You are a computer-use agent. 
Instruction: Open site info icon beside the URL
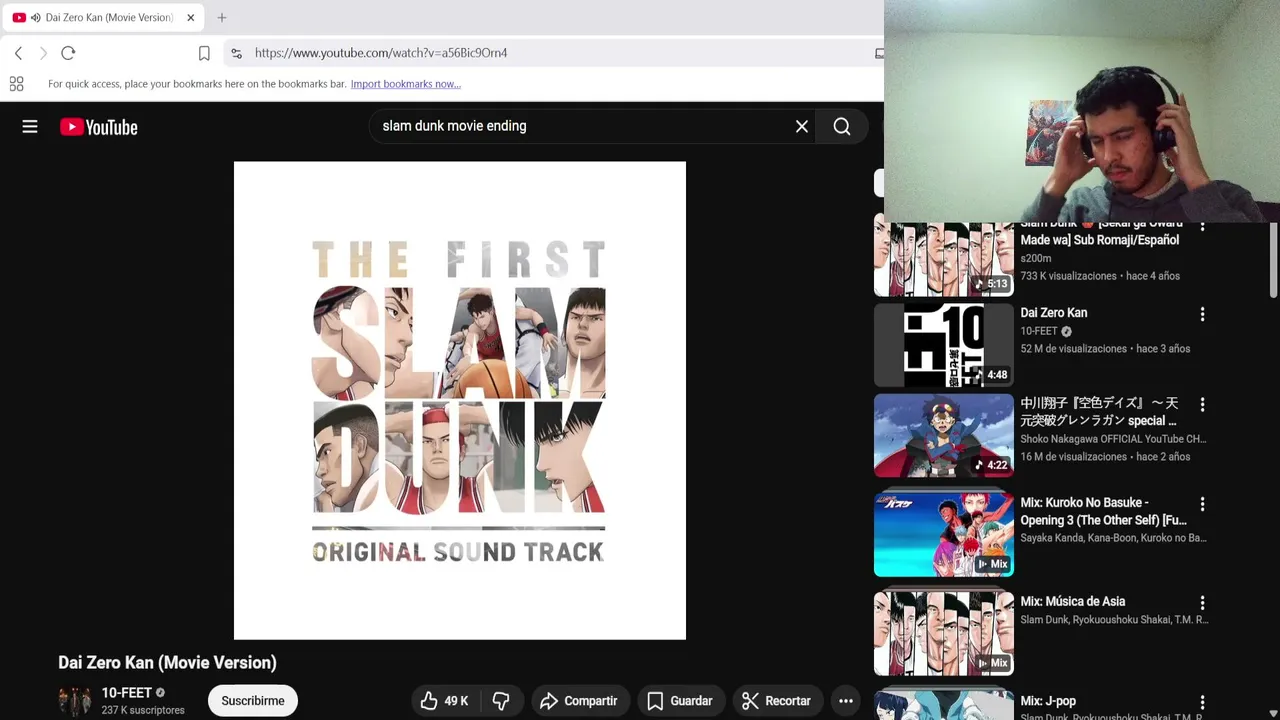(x=236, y=53)
